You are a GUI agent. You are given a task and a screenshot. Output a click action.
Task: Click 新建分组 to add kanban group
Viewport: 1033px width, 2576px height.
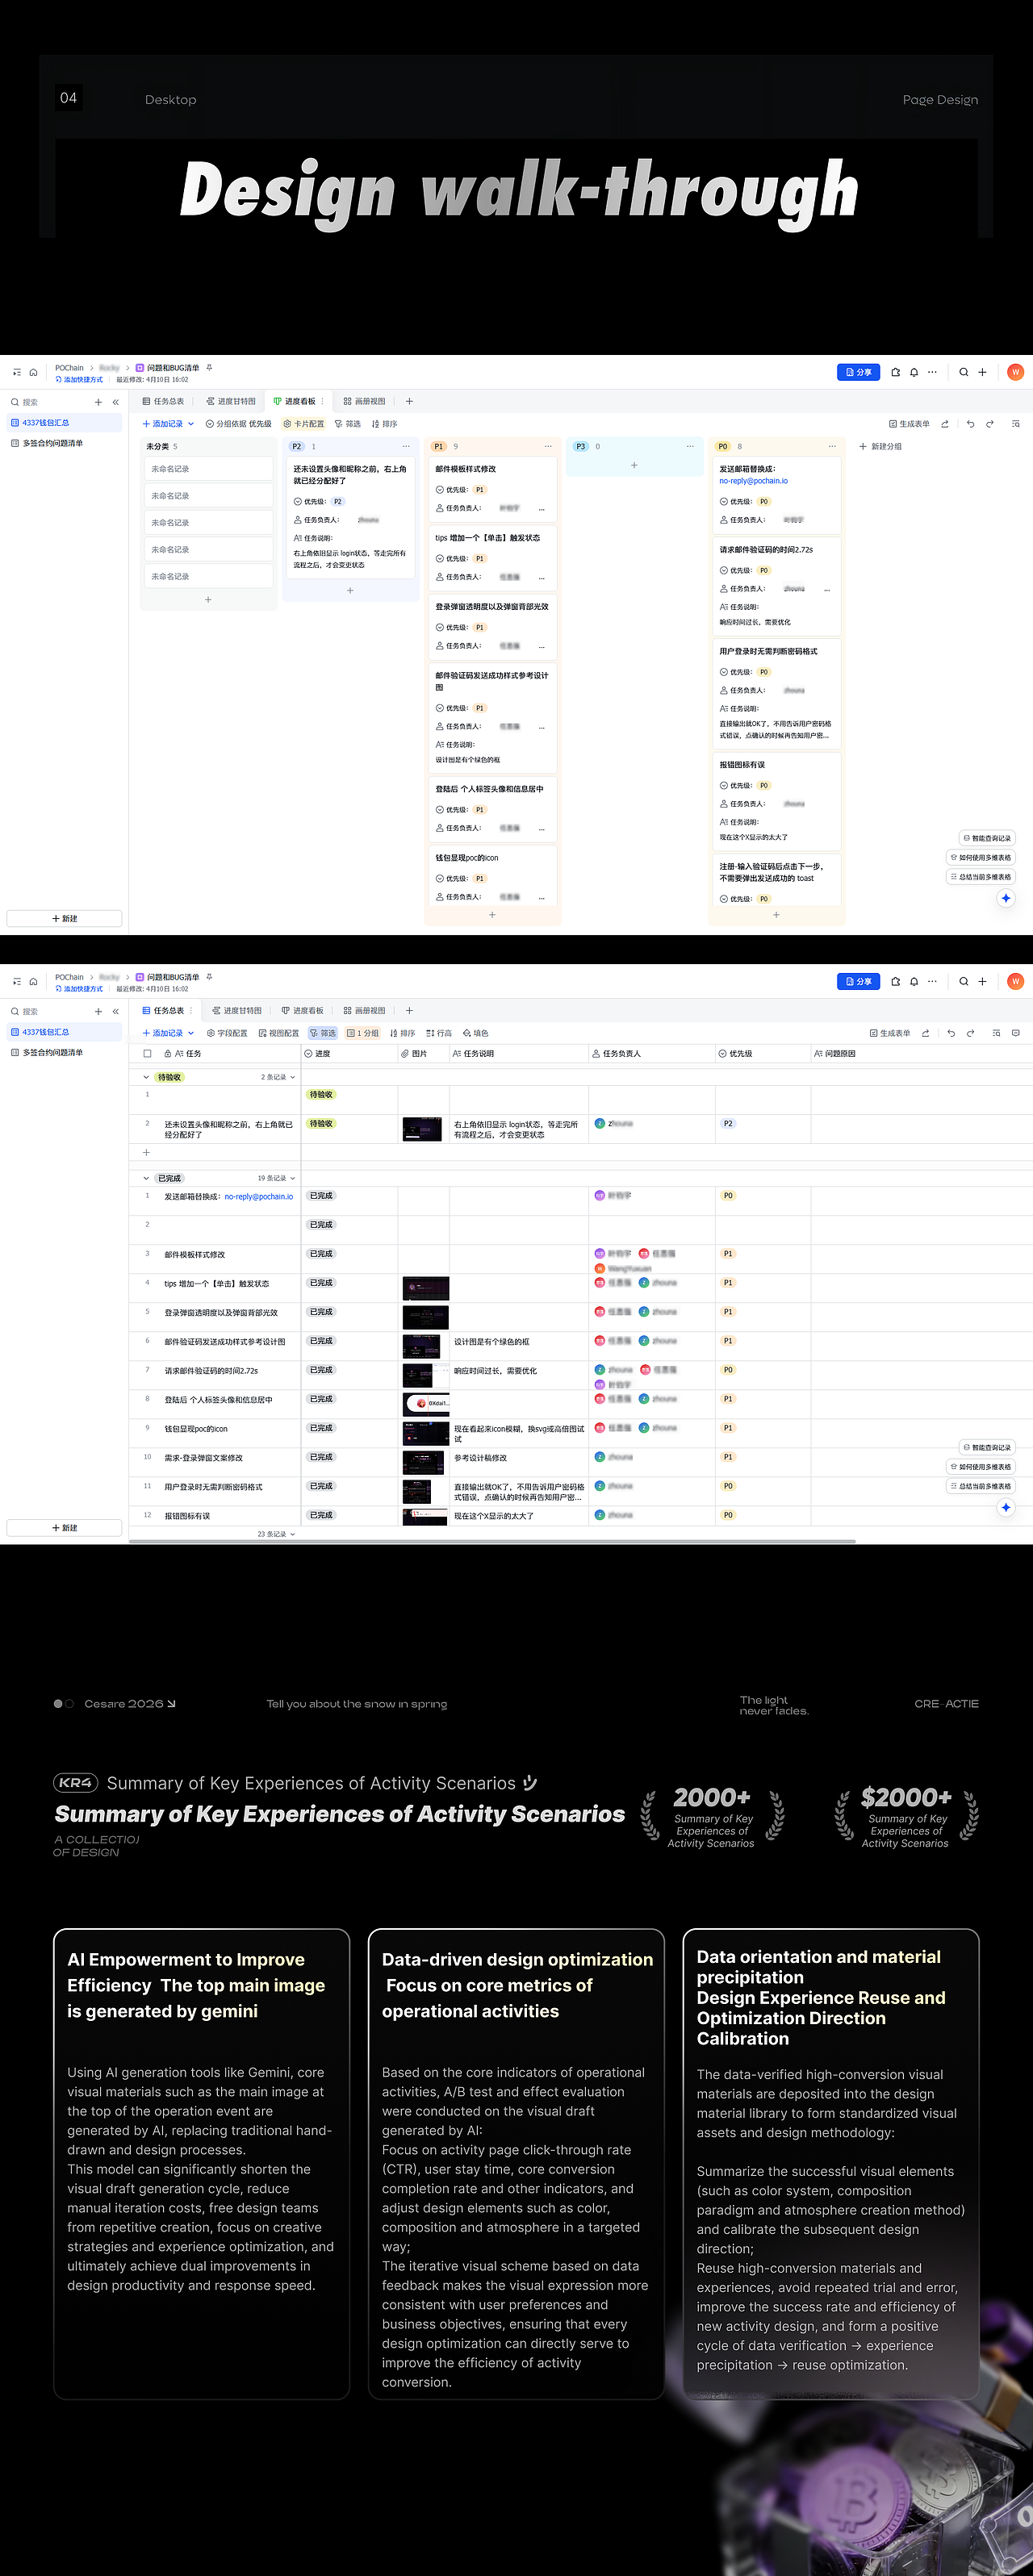(x=881, y=447)
